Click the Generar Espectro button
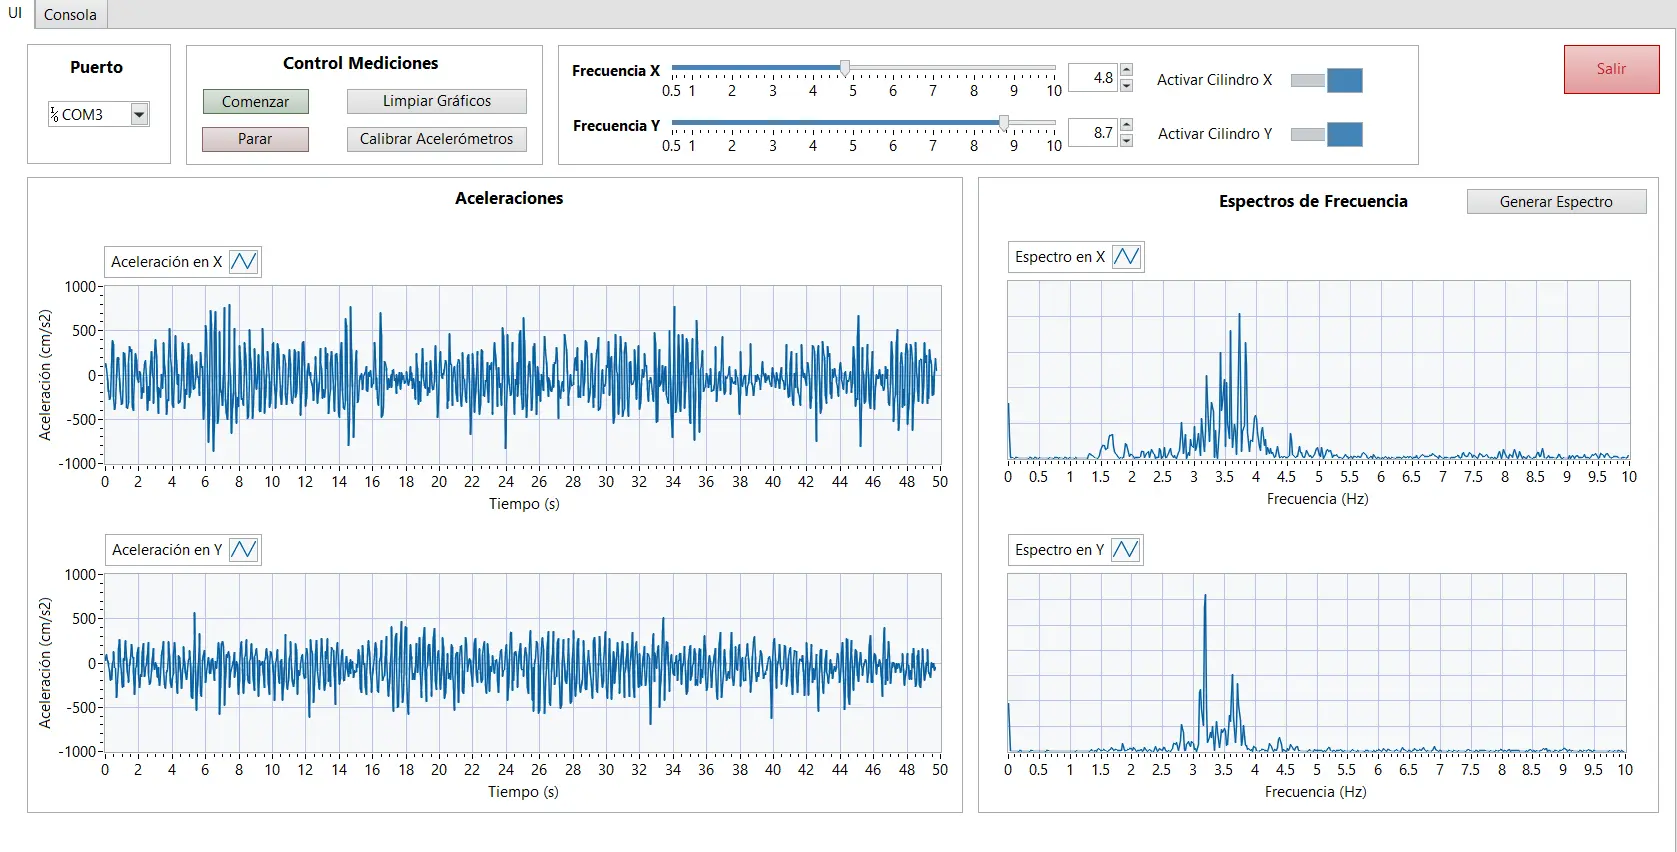This screenshot has height=852, width=1677. coord(1555,202)
